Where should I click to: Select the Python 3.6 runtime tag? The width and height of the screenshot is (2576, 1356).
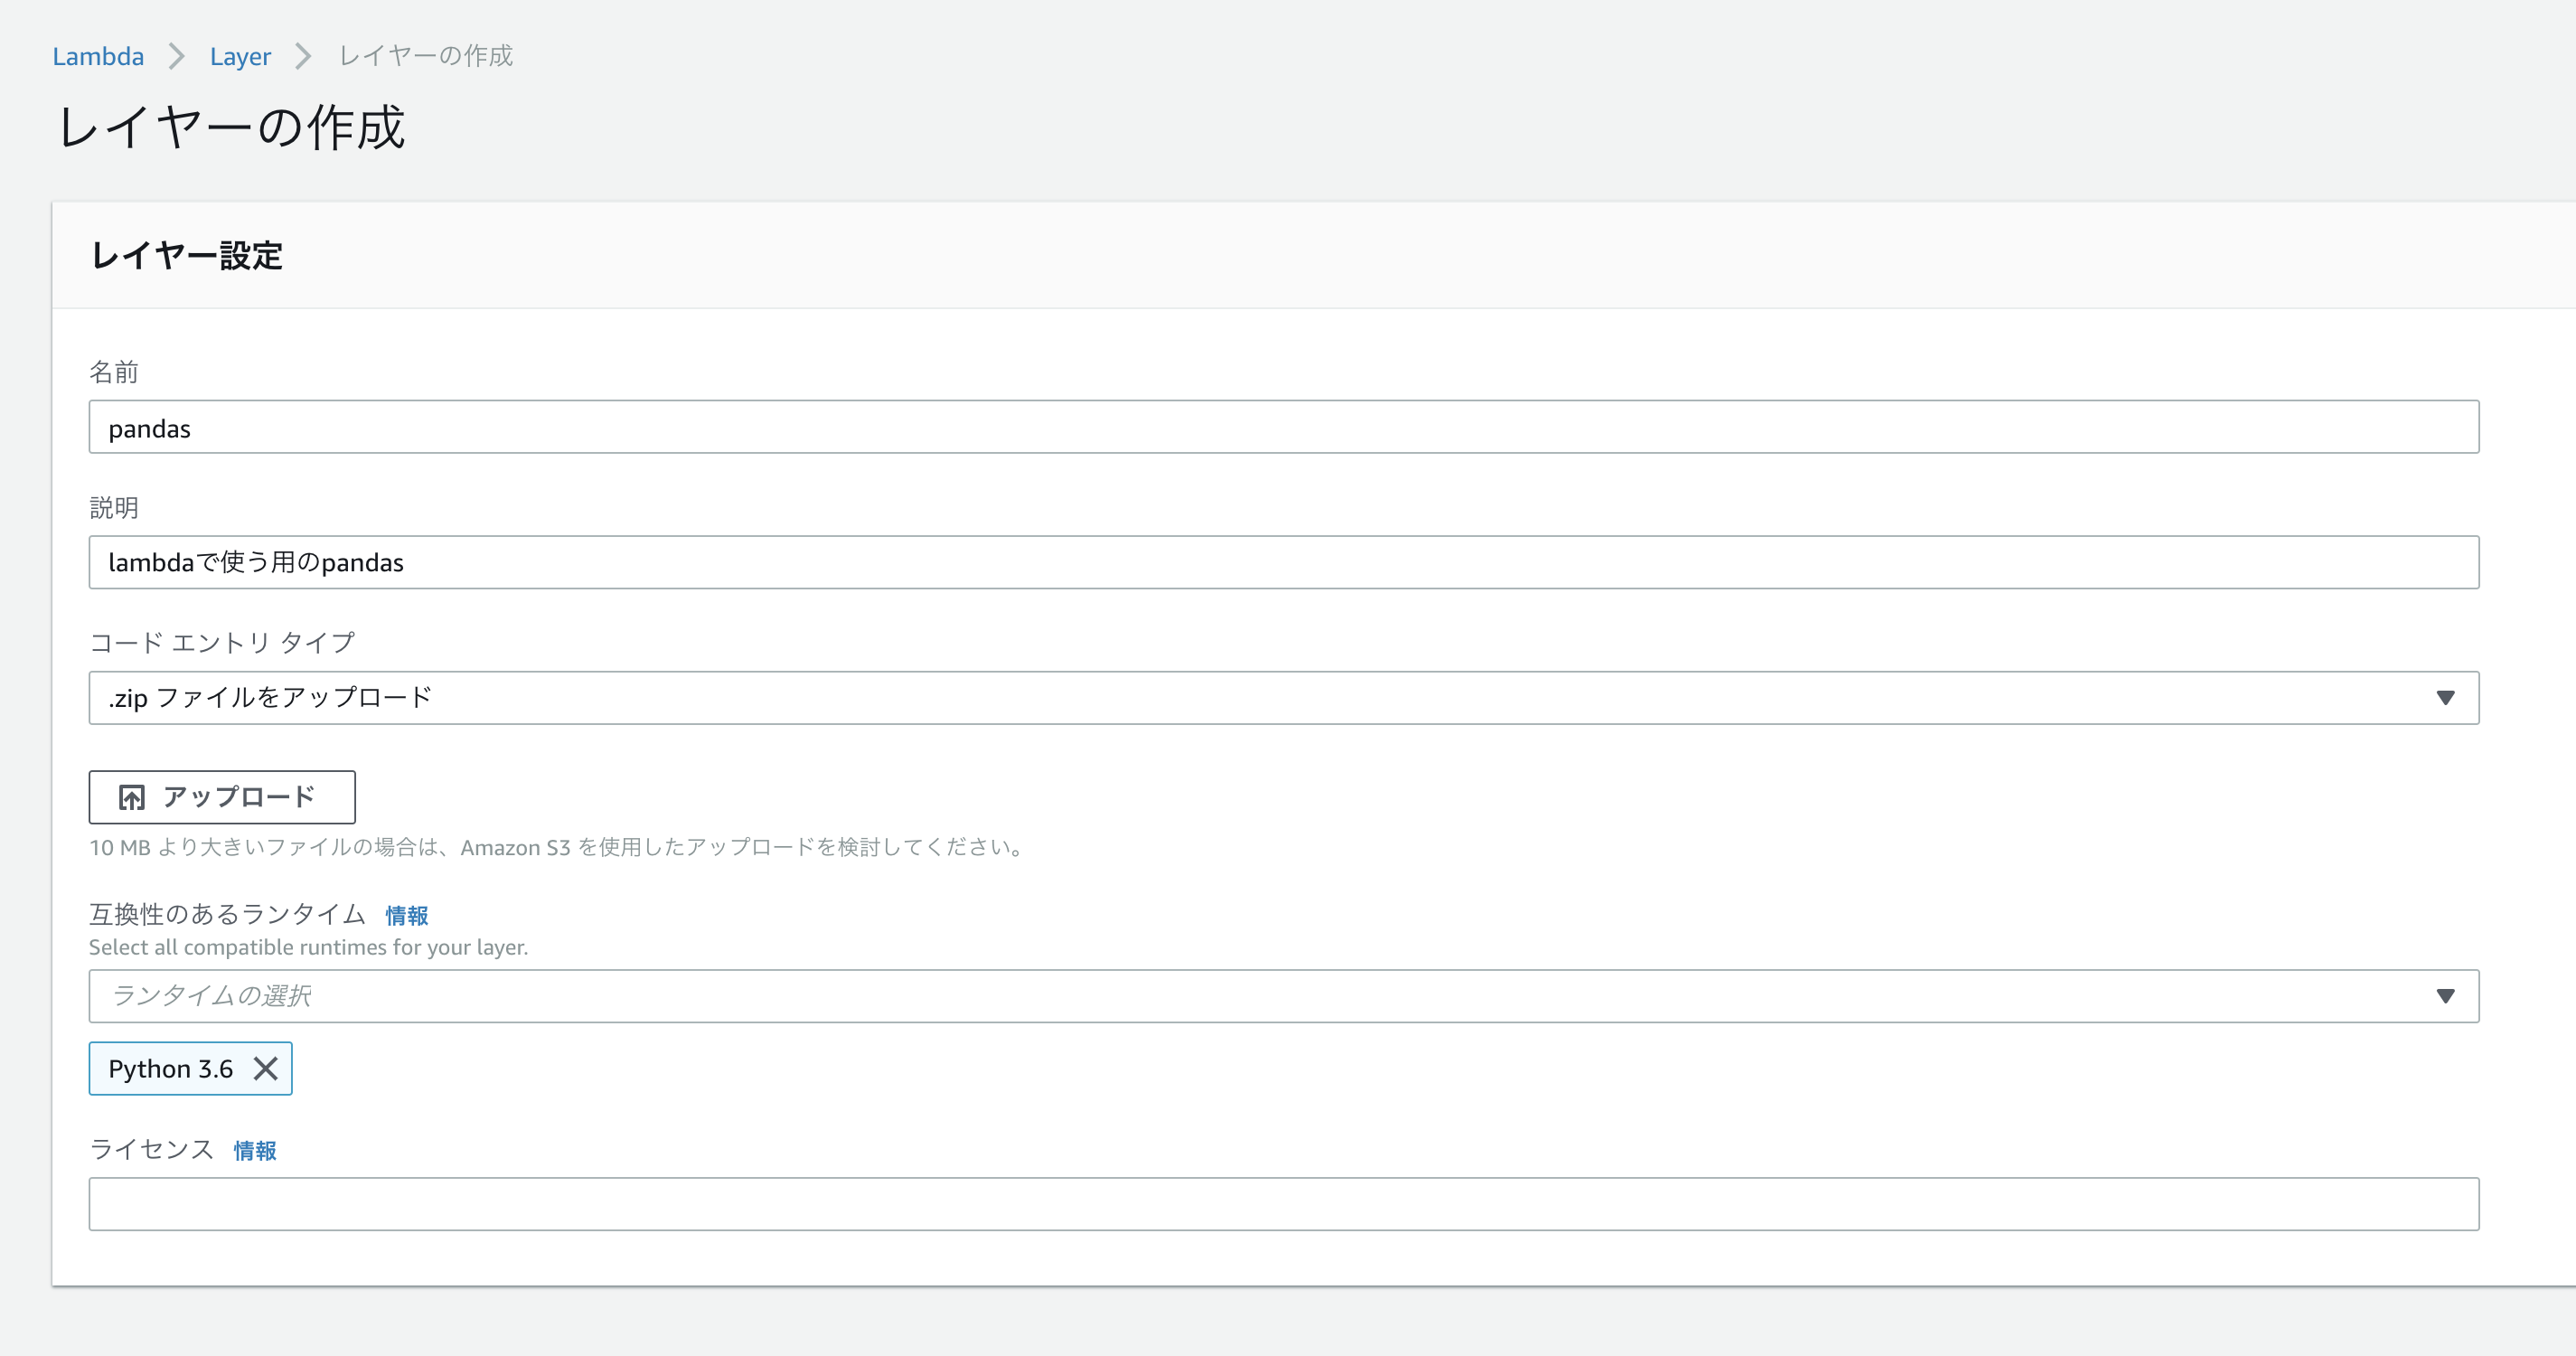pyautogui.click(x=170, y=1068)
